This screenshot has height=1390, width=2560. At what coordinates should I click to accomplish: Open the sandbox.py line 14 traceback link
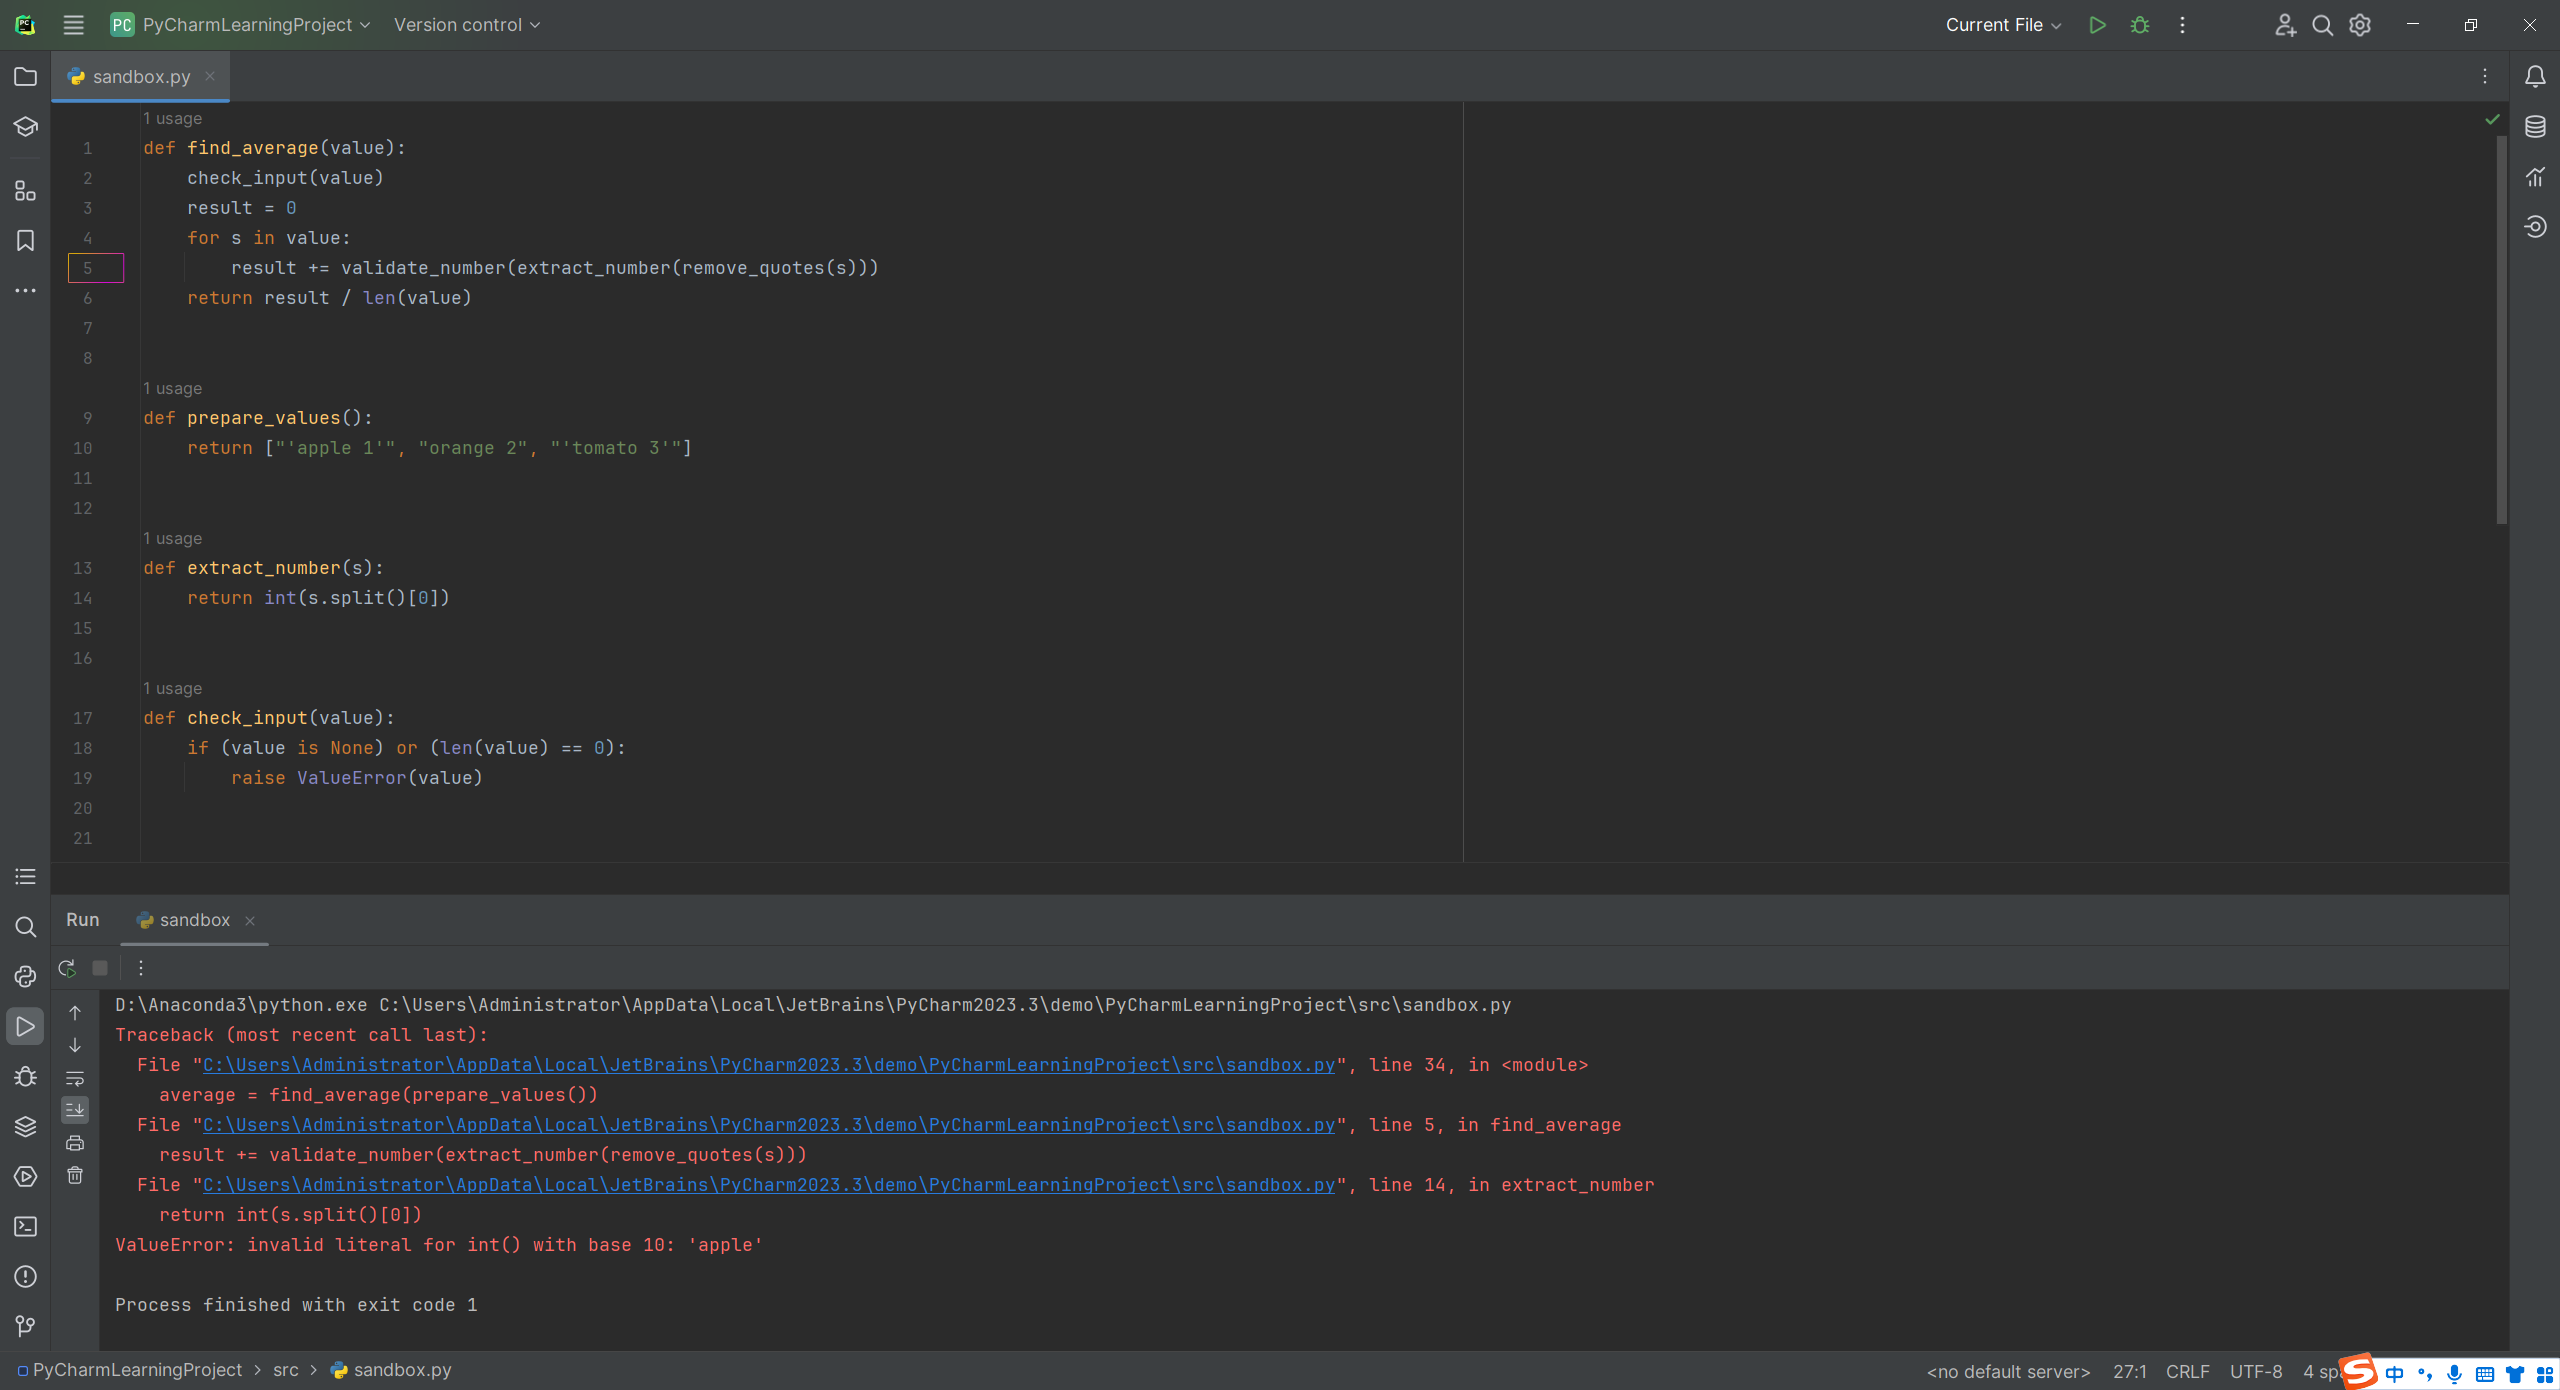pyautogui.click(x=768, y=1185)
